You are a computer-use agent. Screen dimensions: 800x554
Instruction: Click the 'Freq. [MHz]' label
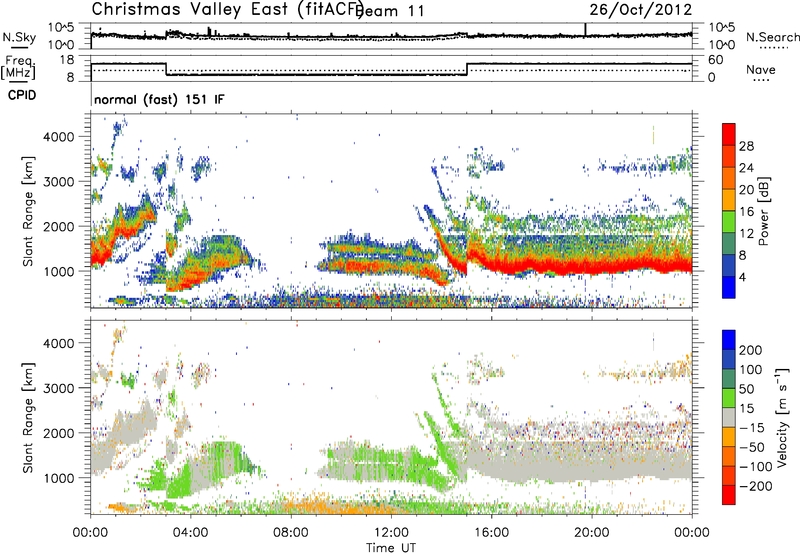pos(18,67)
